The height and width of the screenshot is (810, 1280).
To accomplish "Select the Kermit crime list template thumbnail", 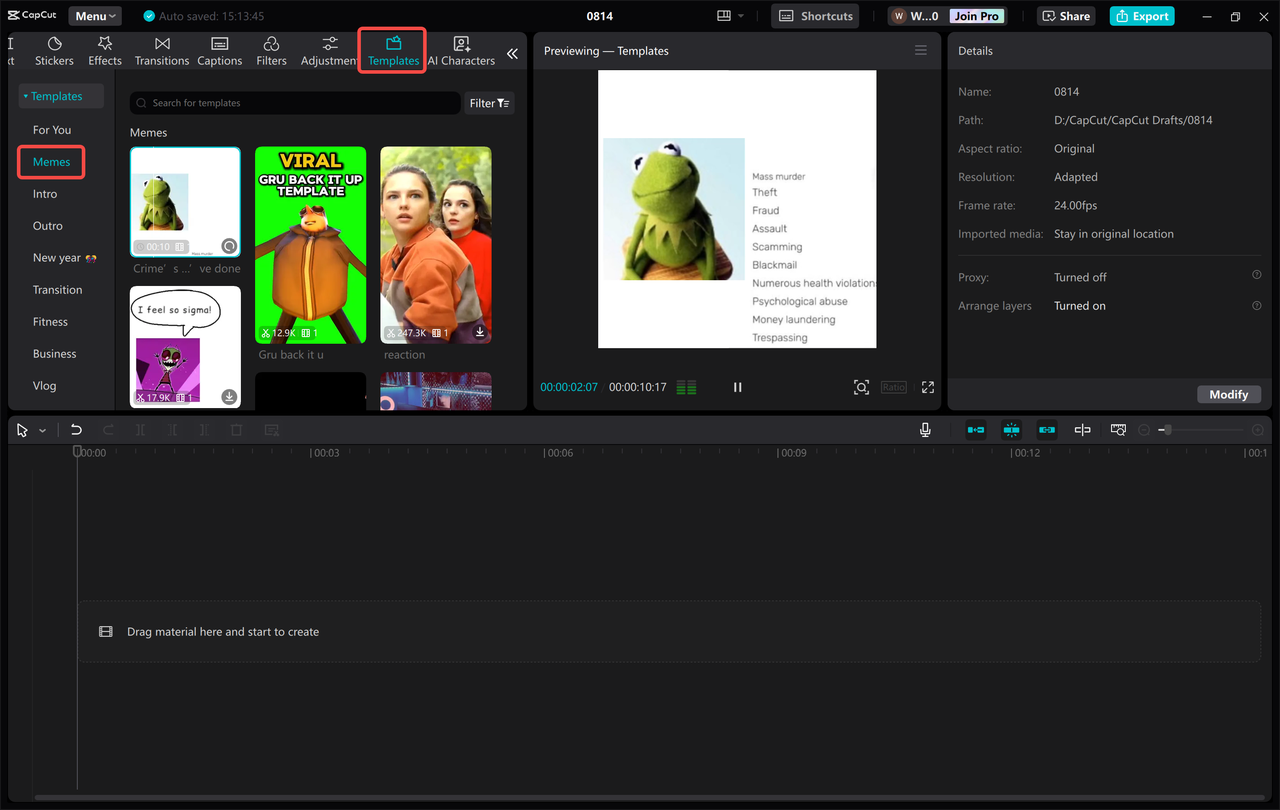I will 185,201.
